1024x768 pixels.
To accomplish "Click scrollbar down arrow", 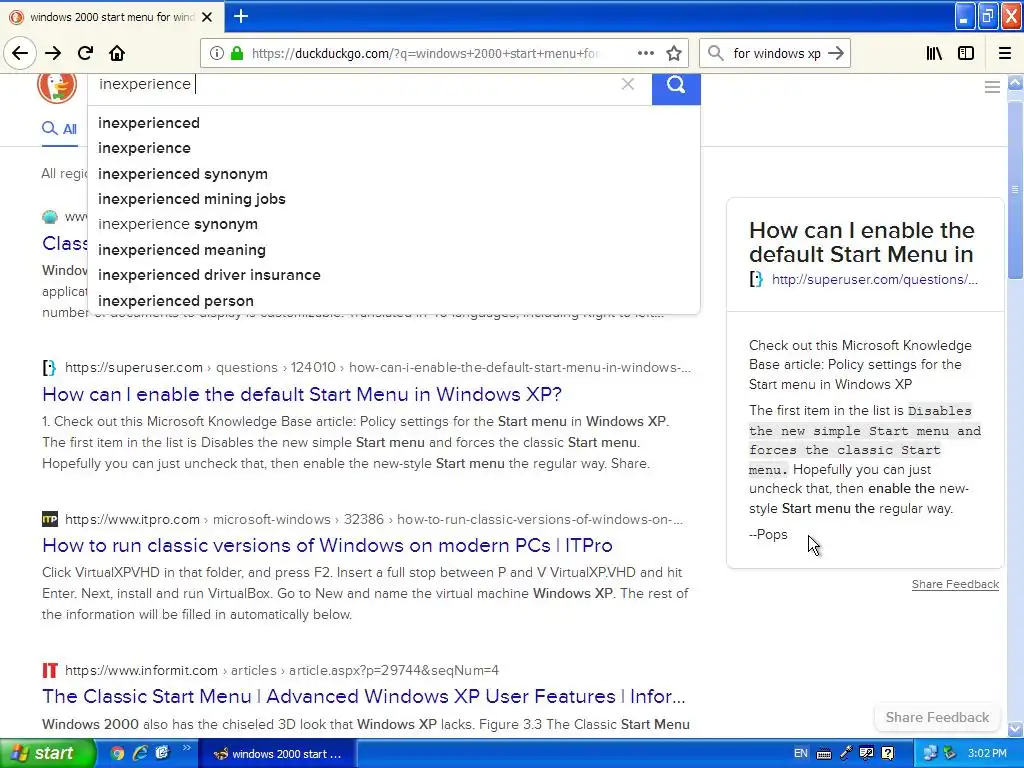I will point(1015,729).
